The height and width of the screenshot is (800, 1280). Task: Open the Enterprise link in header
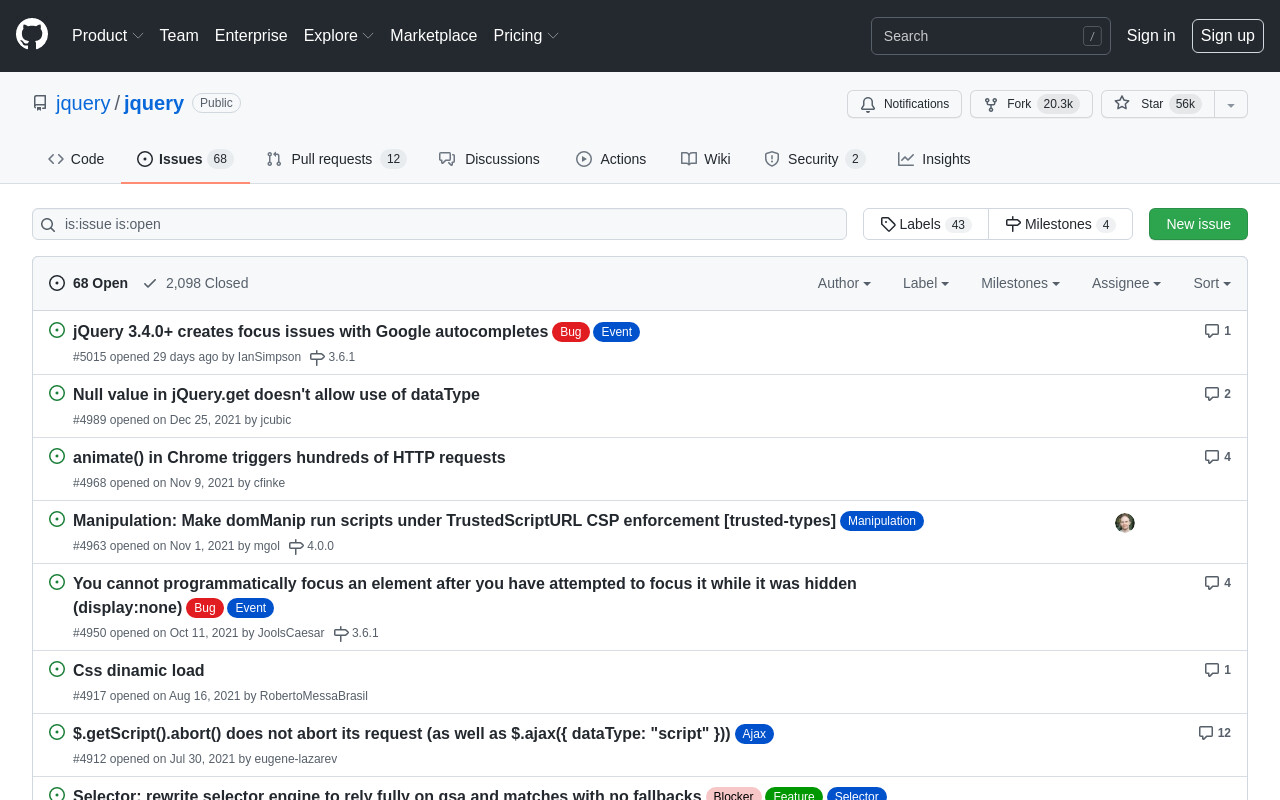pos(251,36)
